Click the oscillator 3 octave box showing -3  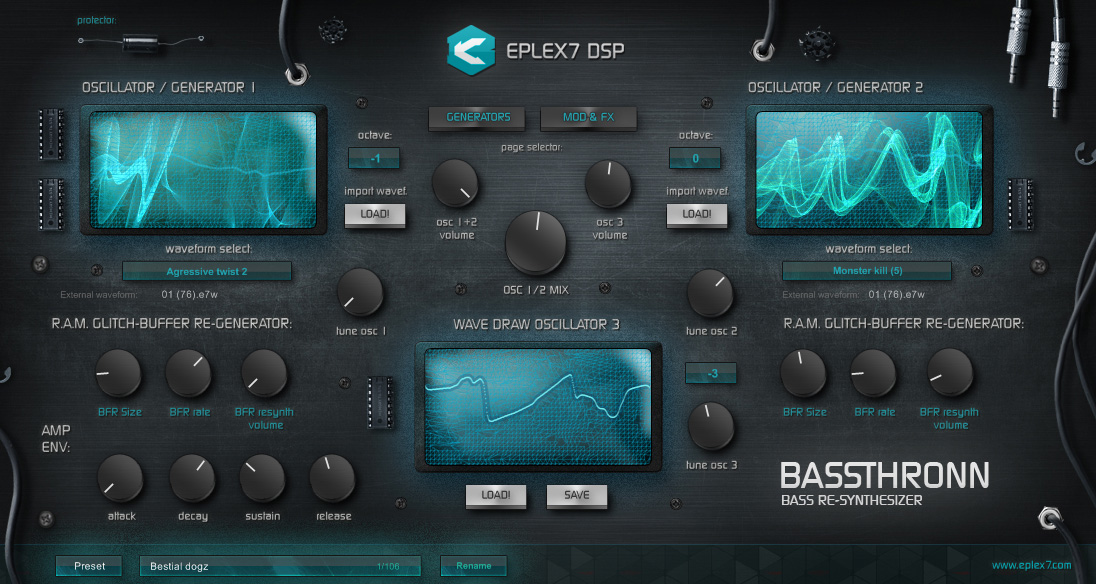tap(711, 374)
